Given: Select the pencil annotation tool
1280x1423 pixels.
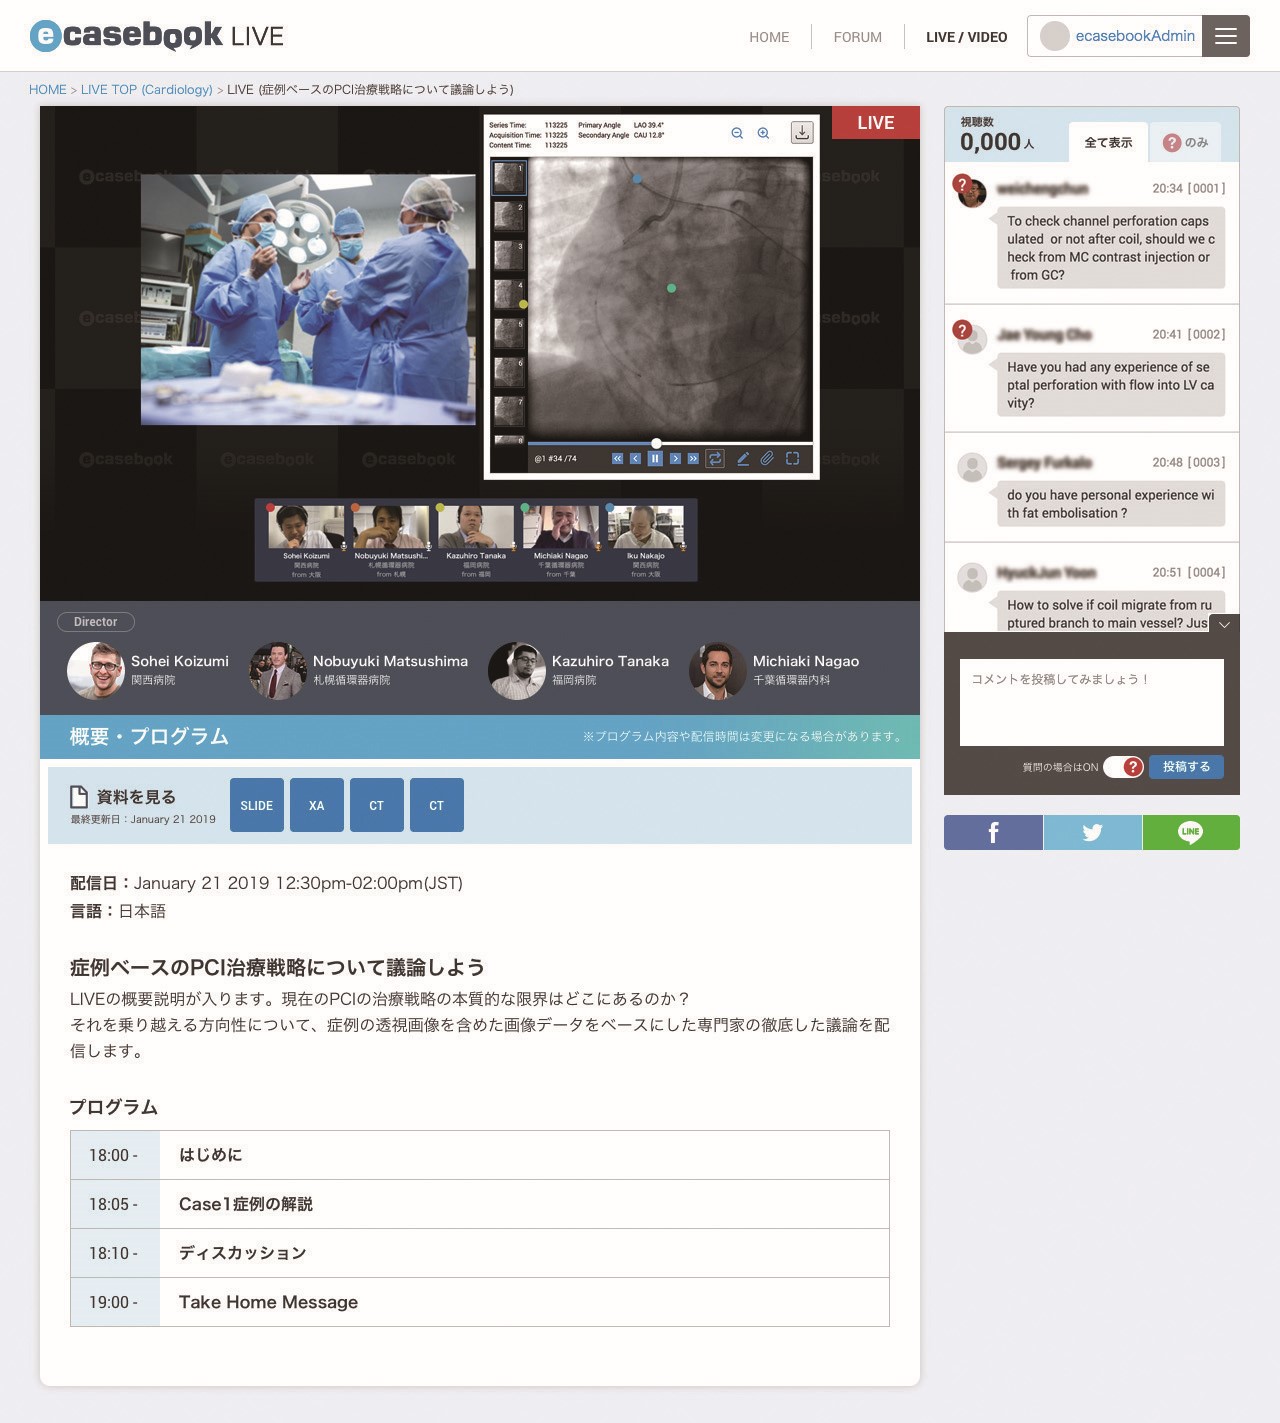Looking at the screenshot, I should coord(743,459).
